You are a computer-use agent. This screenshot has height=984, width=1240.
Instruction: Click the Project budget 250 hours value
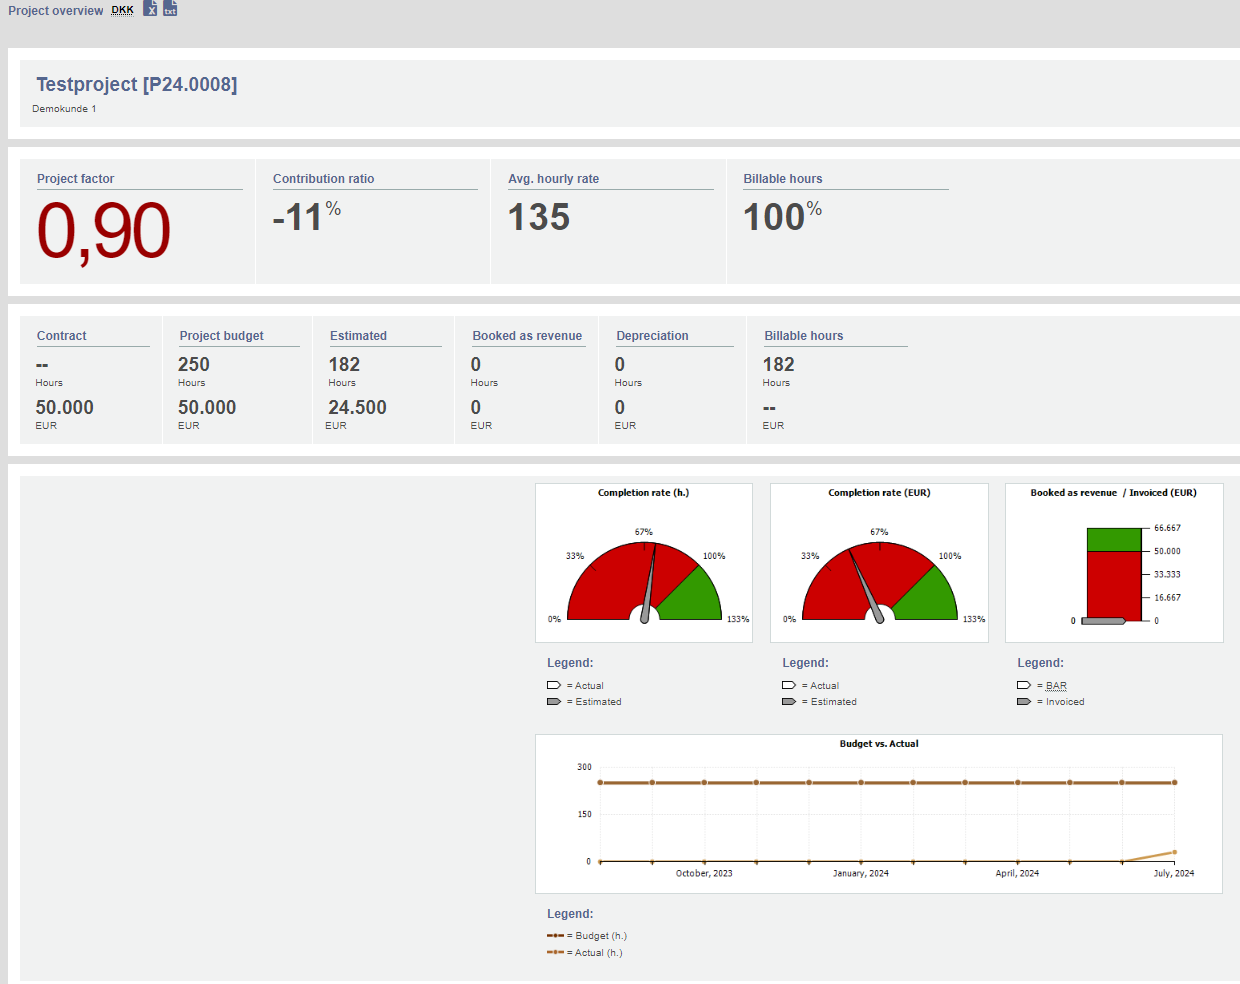[194, 365]
